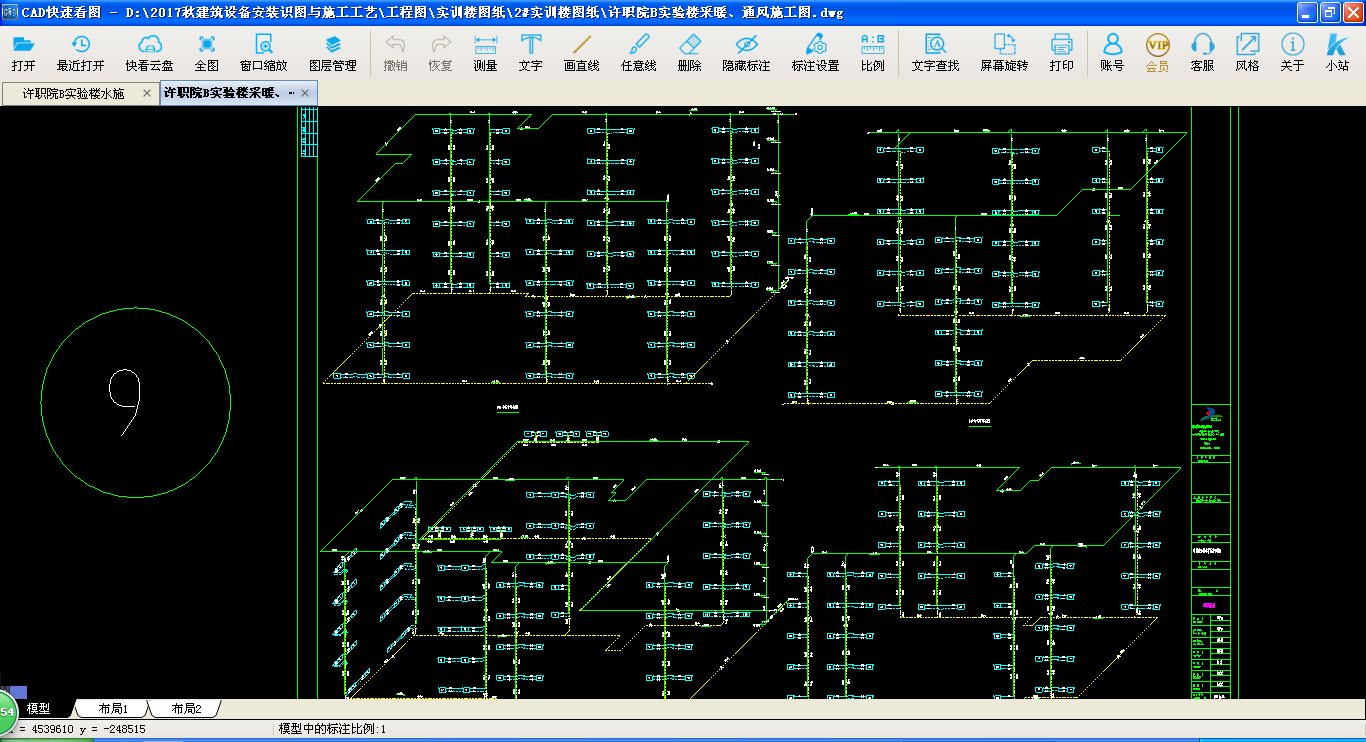Close the 许职院B实验楼采暖 drawing tab

point(304,93)
